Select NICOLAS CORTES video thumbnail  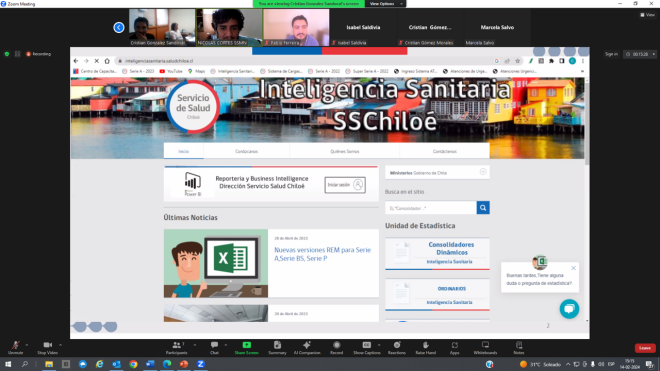pos(229,27)
